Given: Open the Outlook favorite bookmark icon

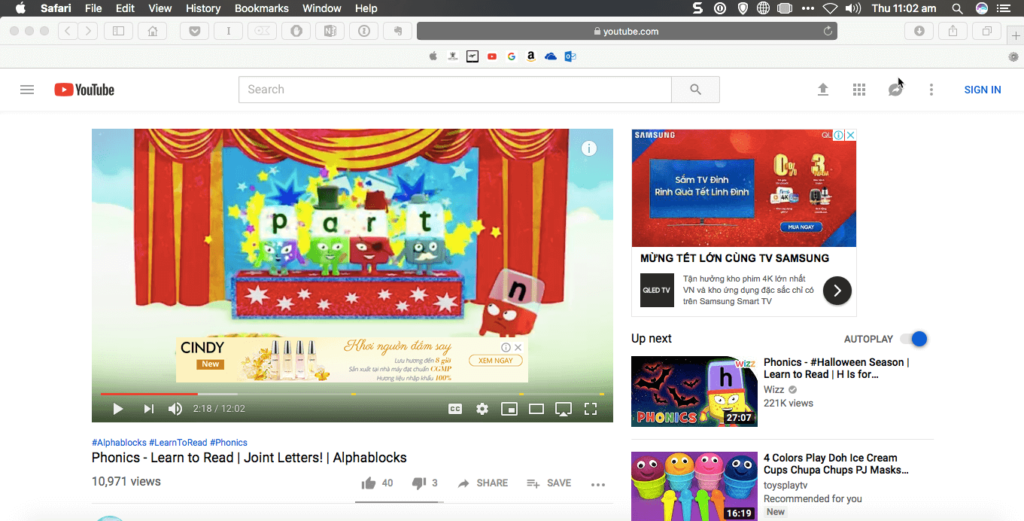Looking at the screenshot, I should 570,57.
